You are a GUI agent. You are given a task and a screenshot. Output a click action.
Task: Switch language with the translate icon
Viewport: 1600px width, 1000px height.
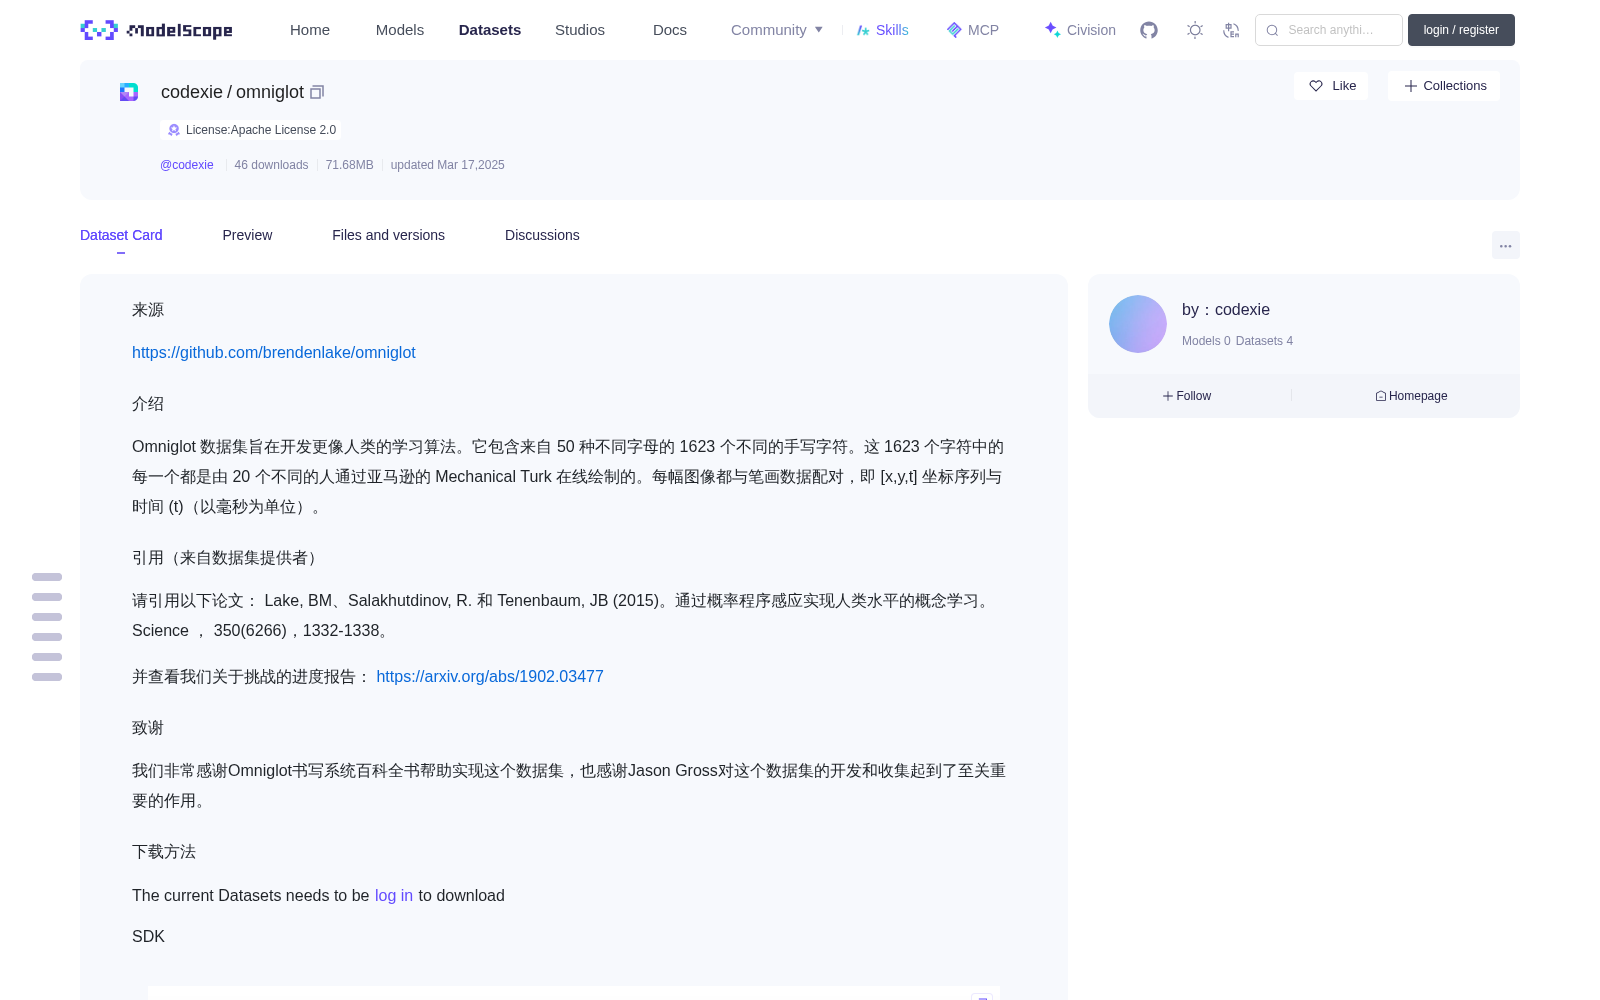pyautogui.click(x=1232, y=30)
